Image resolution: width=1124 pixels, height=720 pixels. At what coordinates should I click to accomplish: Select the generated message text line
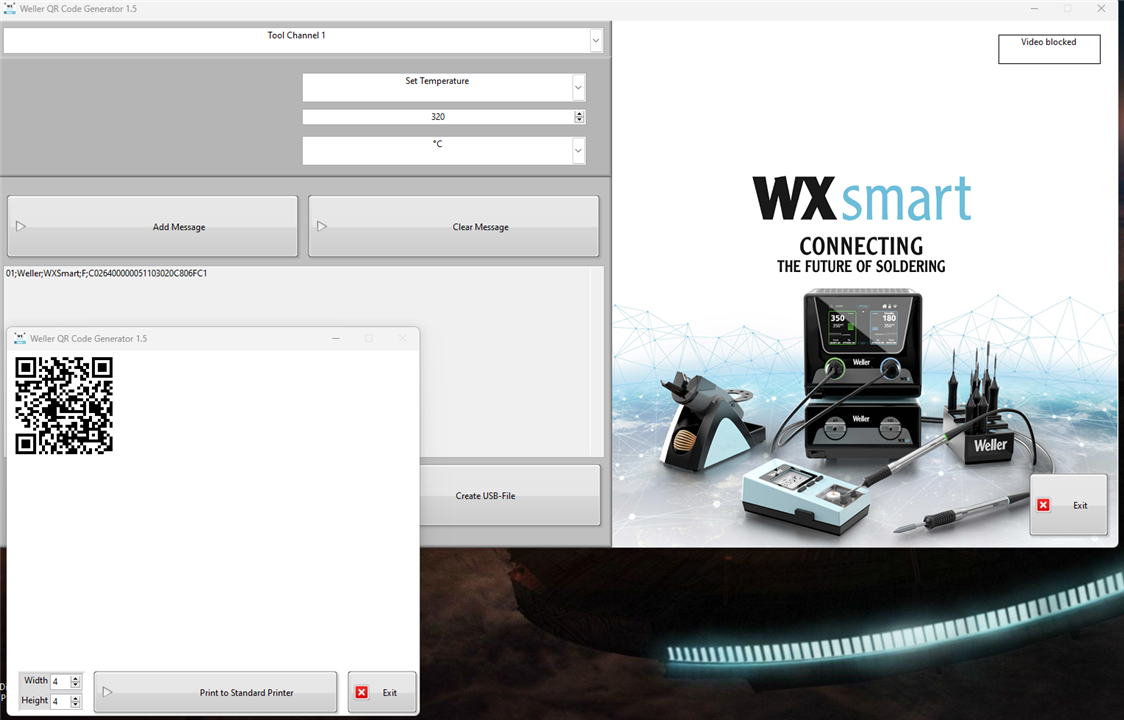(107, 273)
